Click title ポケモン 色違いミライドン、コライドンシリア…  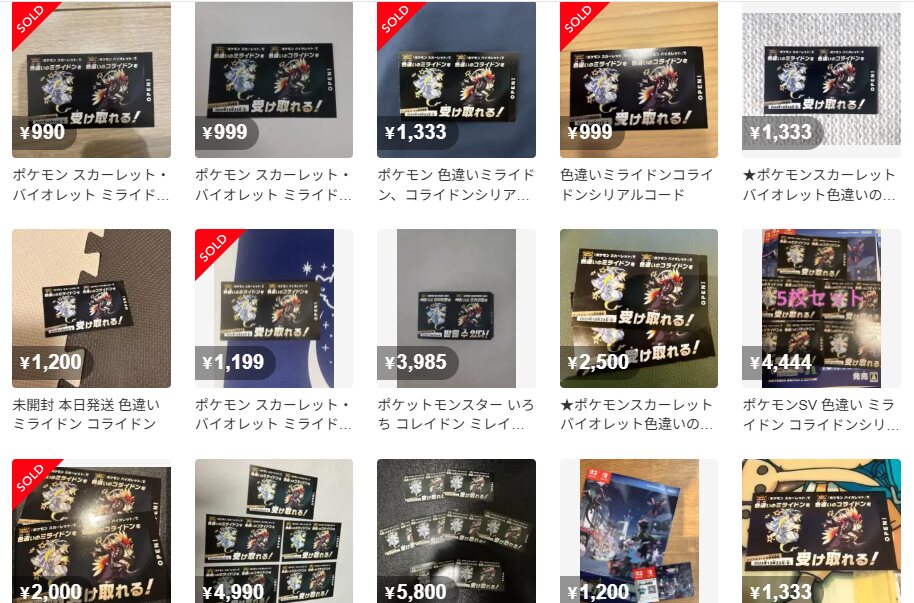click(456, 184)
